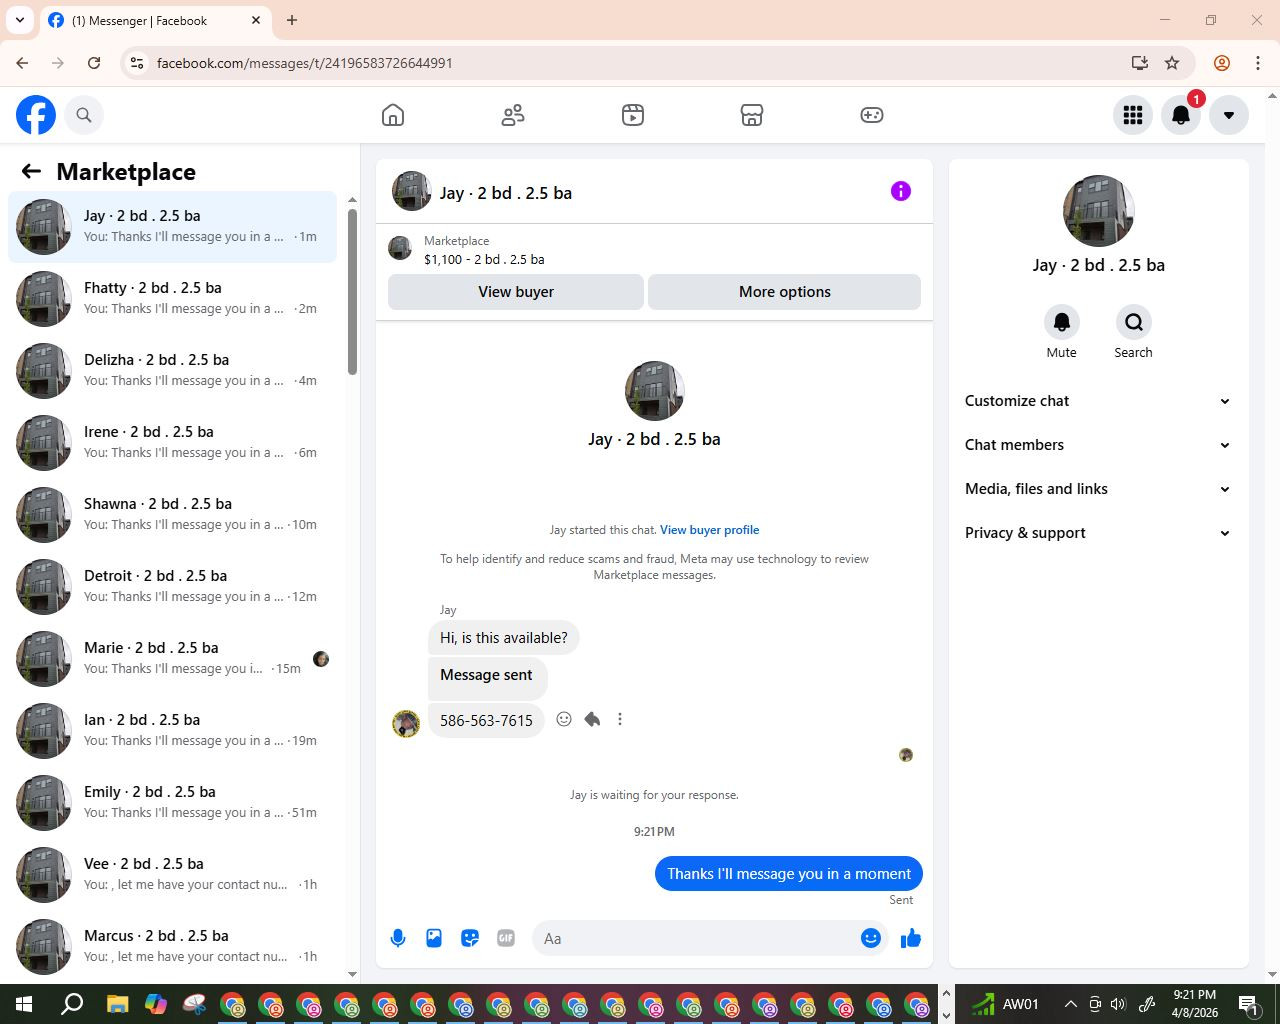Open the Facebook menu grid icon

(1133, 115)
